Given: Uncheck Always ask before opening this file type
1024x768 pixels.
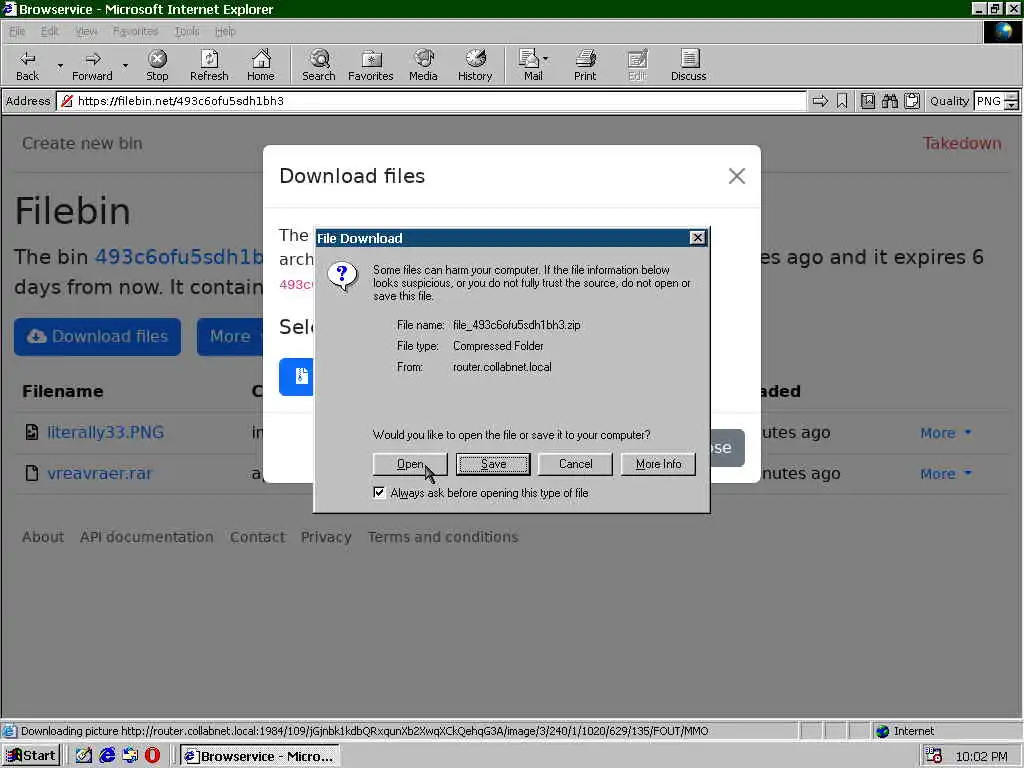Looking at the screenshot, I should (379, 492).
